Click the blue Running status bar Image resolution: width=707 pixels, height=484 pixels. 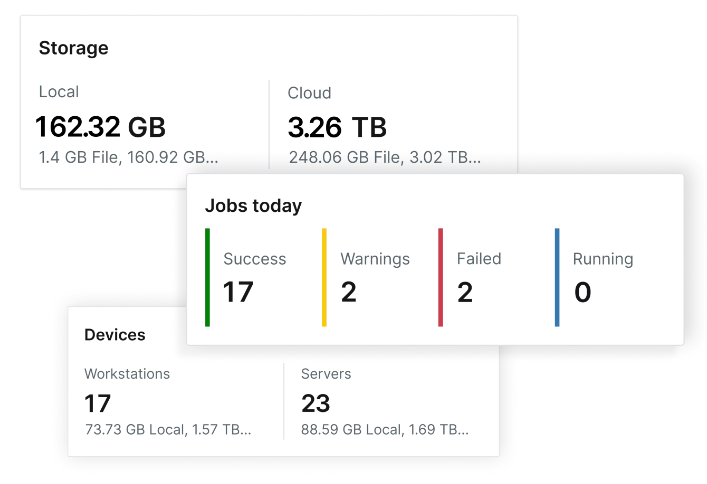click(x=557, y=277)
